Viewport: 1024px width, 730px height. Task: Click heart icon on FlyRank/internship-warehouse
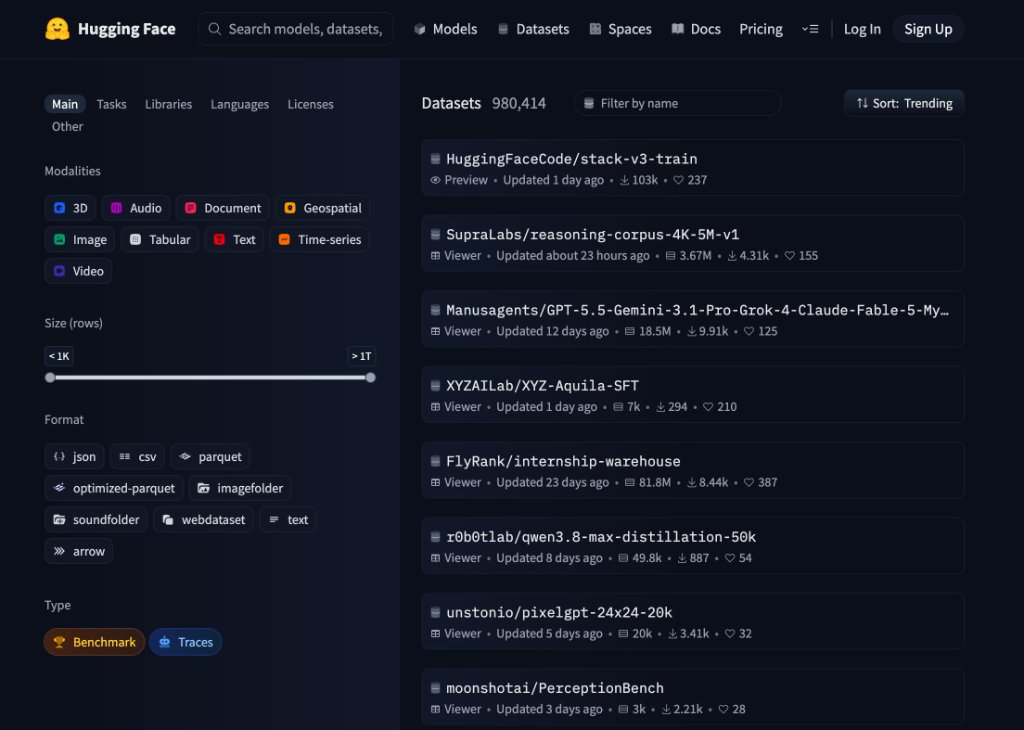click(749, 483)
